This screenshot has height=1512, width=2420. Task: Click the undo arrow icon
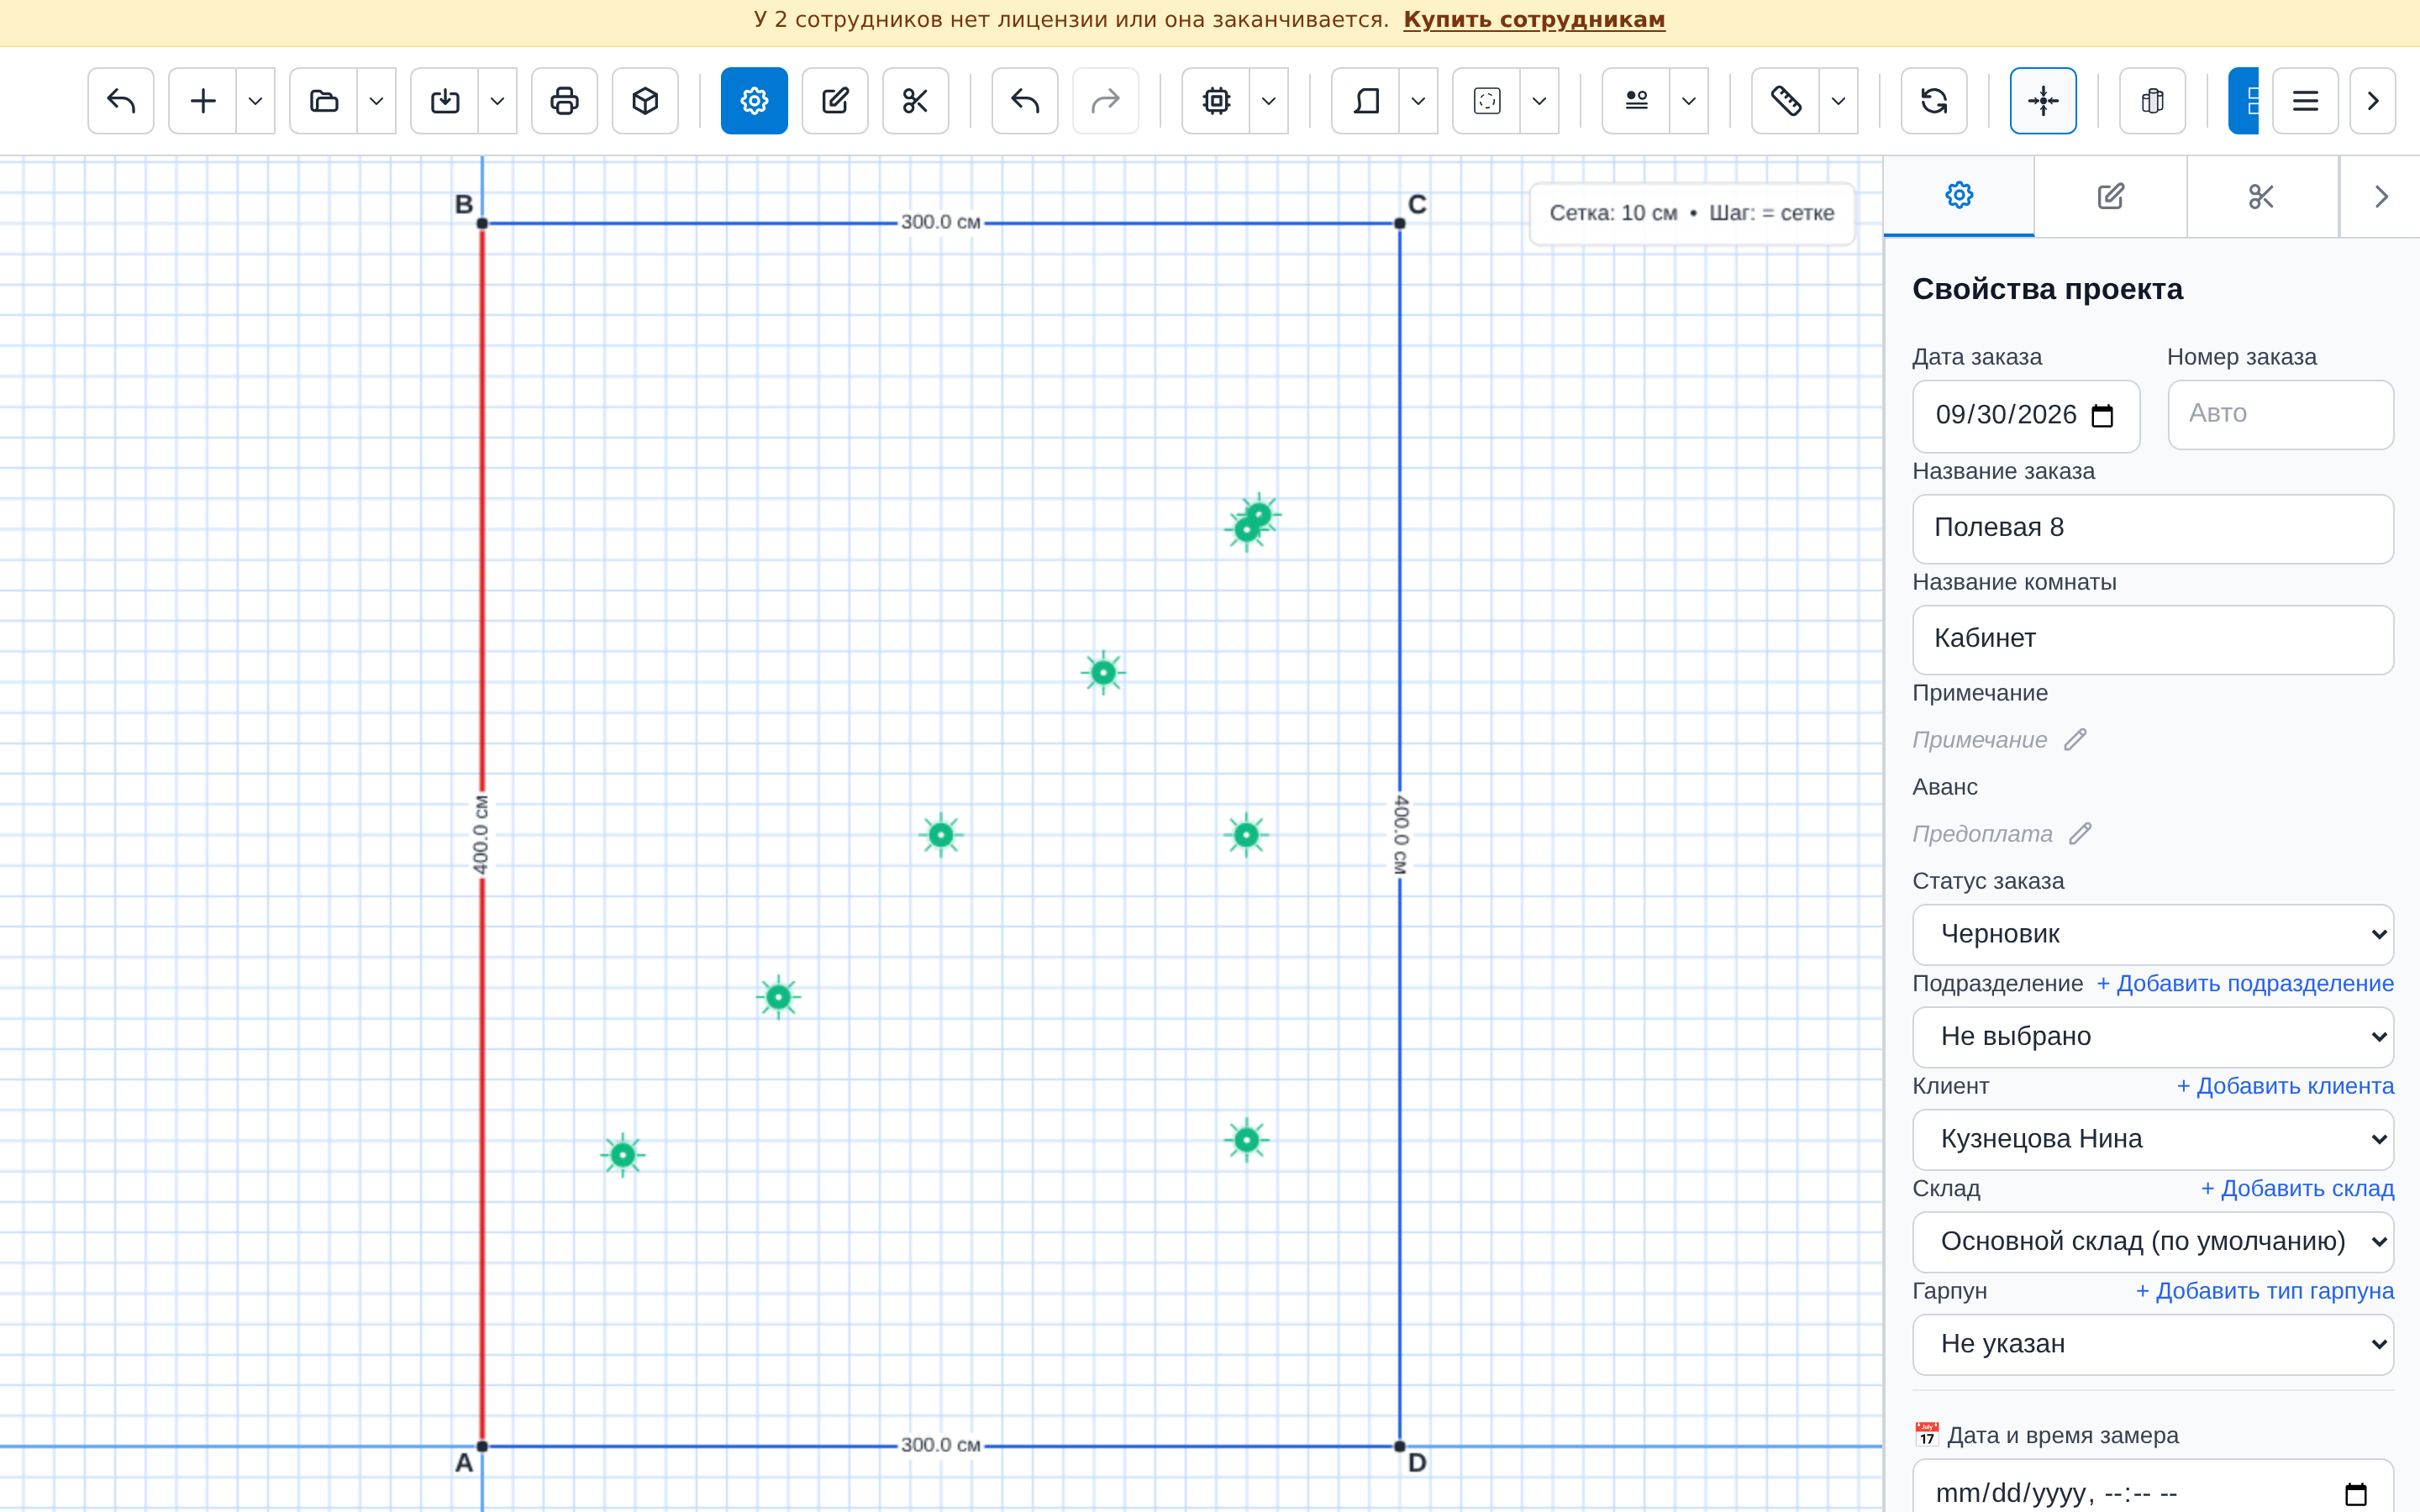[1025, 101]
